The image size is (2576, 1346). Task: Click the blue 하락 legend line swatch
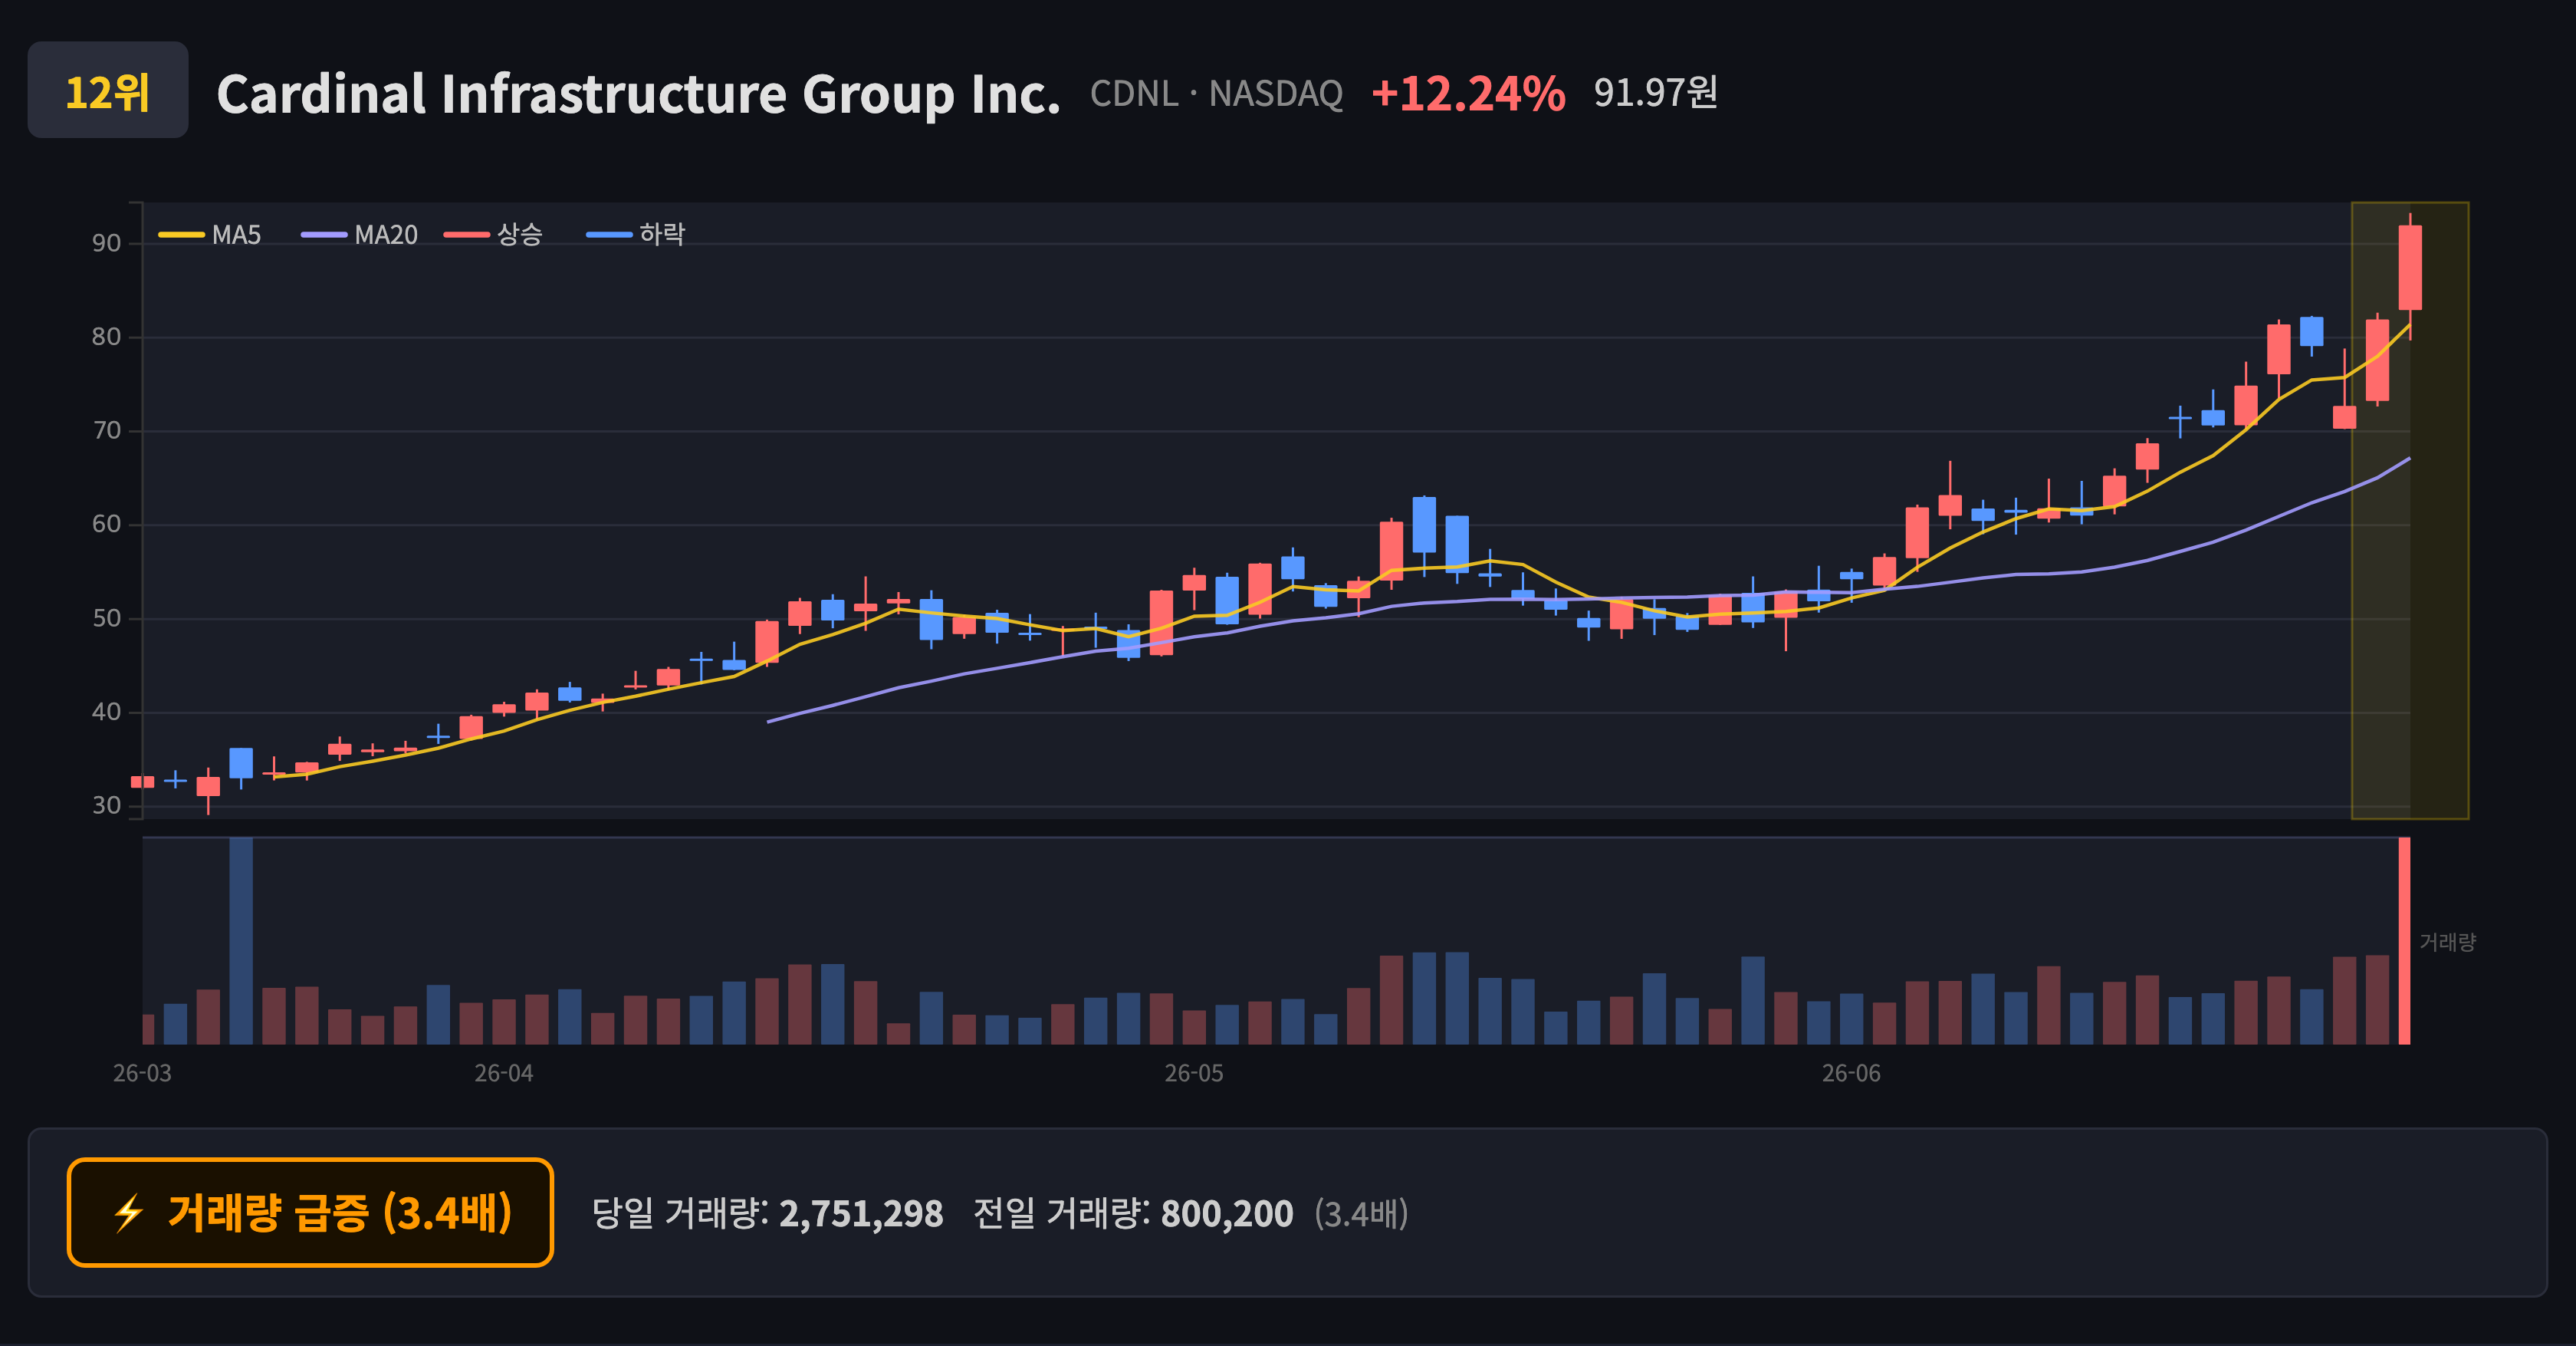click(609, 235)
